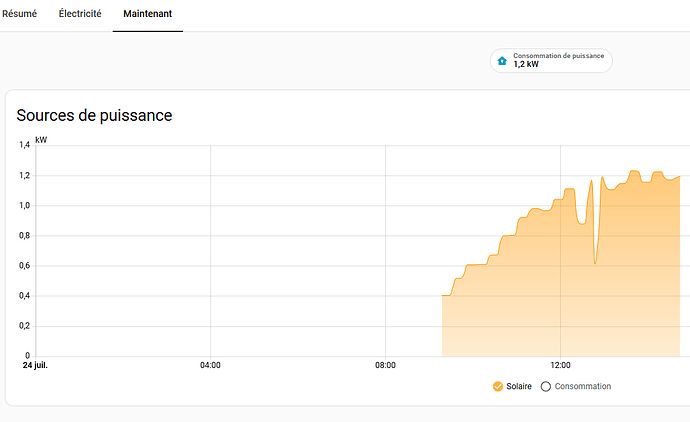Click the 1,0 y-axis label
The height and width of the screenshot is (422, 690).
coord(24,205)
